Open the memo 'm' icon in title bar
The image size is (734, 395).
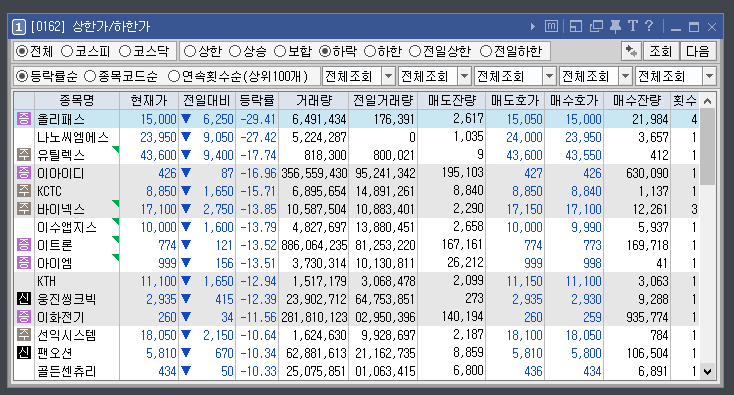551,26
